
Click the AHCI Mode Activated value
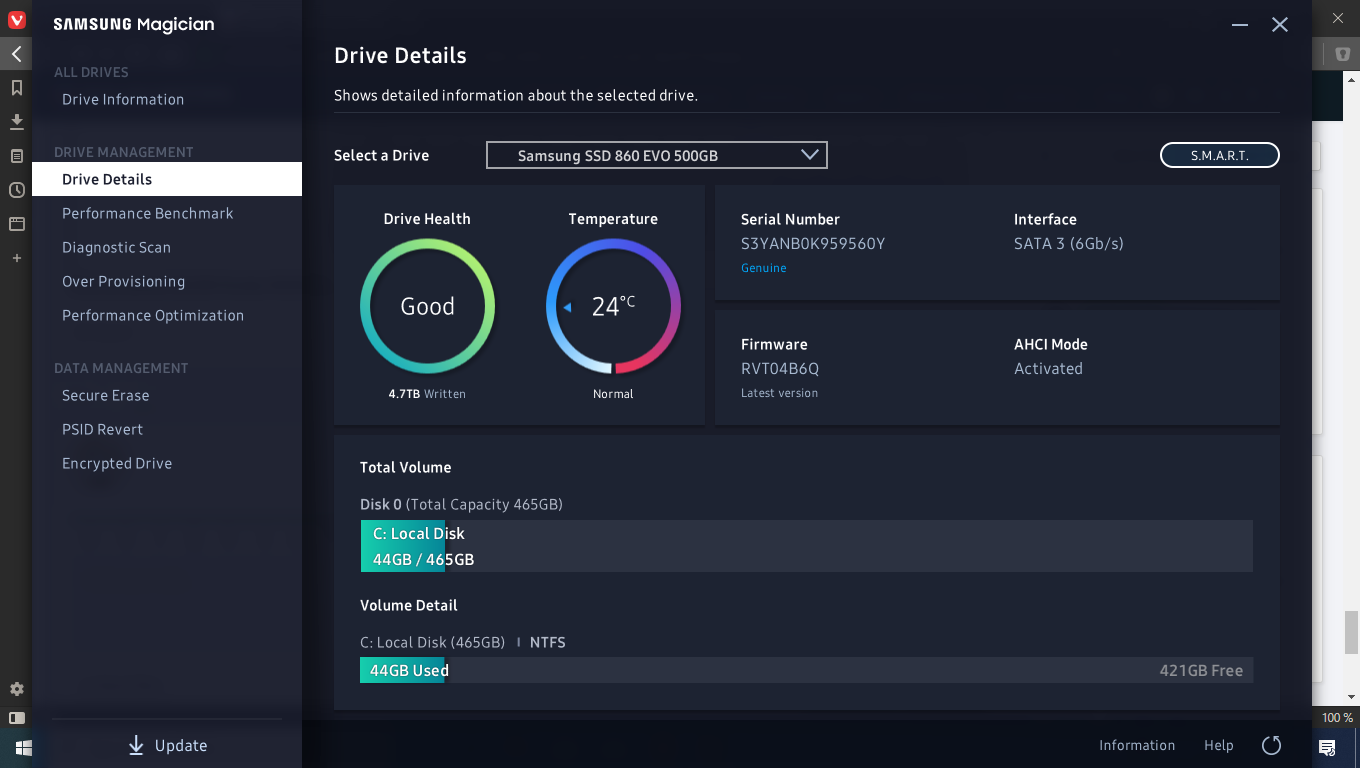pyautogui.click(x=1048, y=368)
